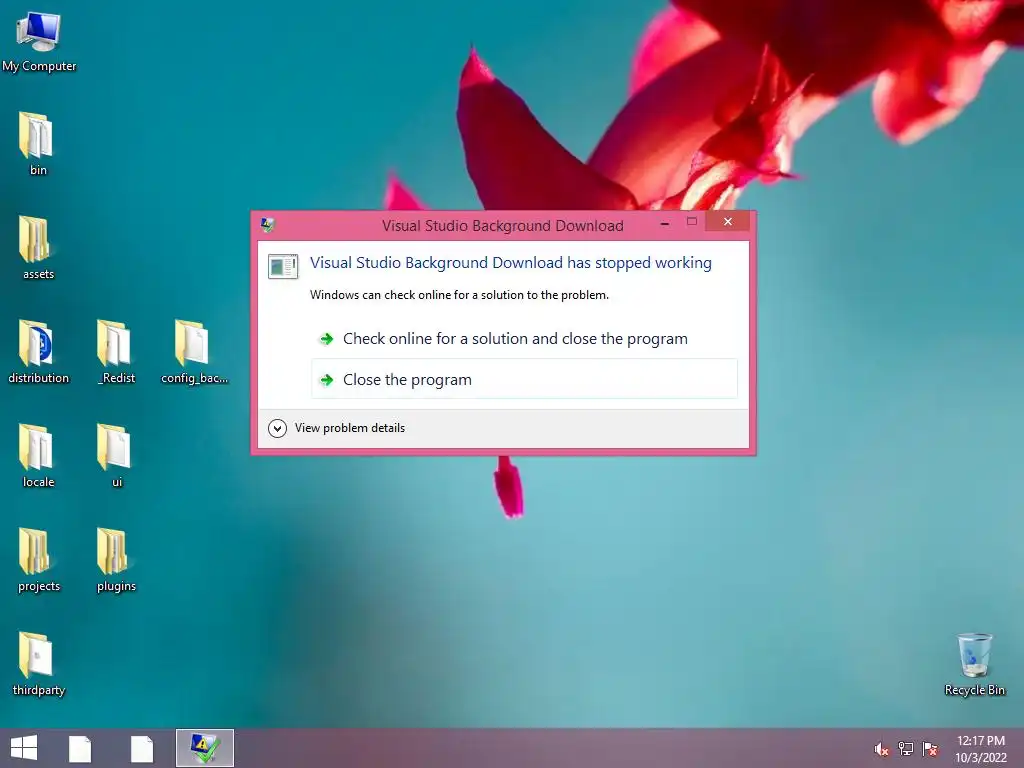
Task: Select the _Redist folder icon
Action: (116, 352)
